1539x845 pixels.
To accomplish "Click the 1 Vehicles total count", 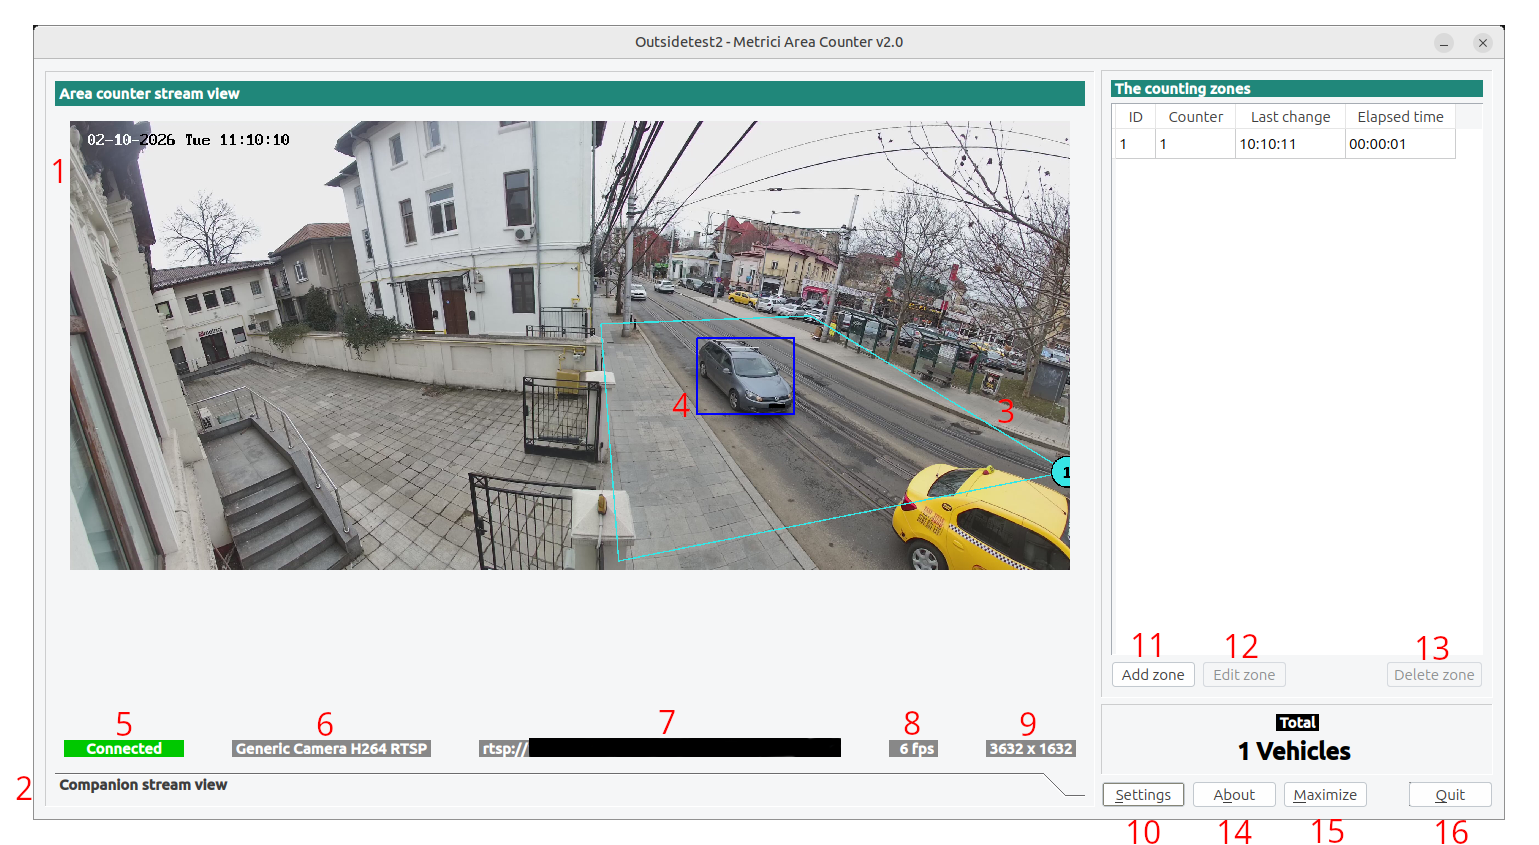I will (x=1294, y=751).
